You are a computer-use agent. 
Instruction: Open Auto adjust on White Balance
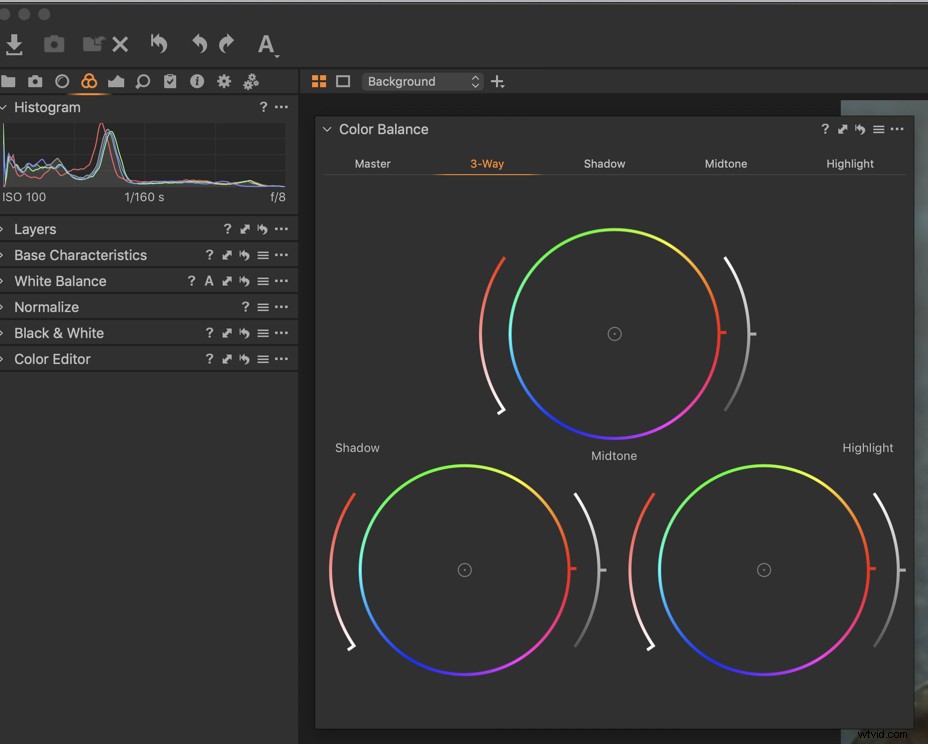(x=208, y=281)
